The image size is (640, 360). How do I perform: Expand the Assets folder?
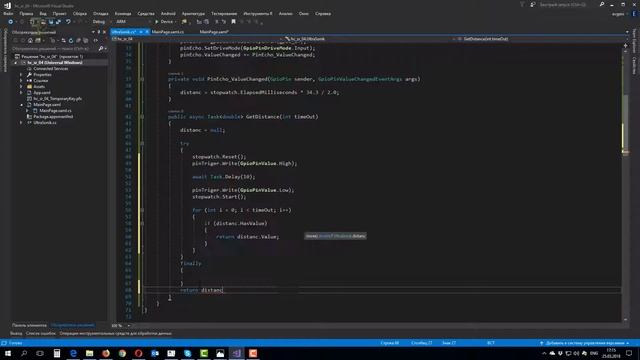point(21,87)
